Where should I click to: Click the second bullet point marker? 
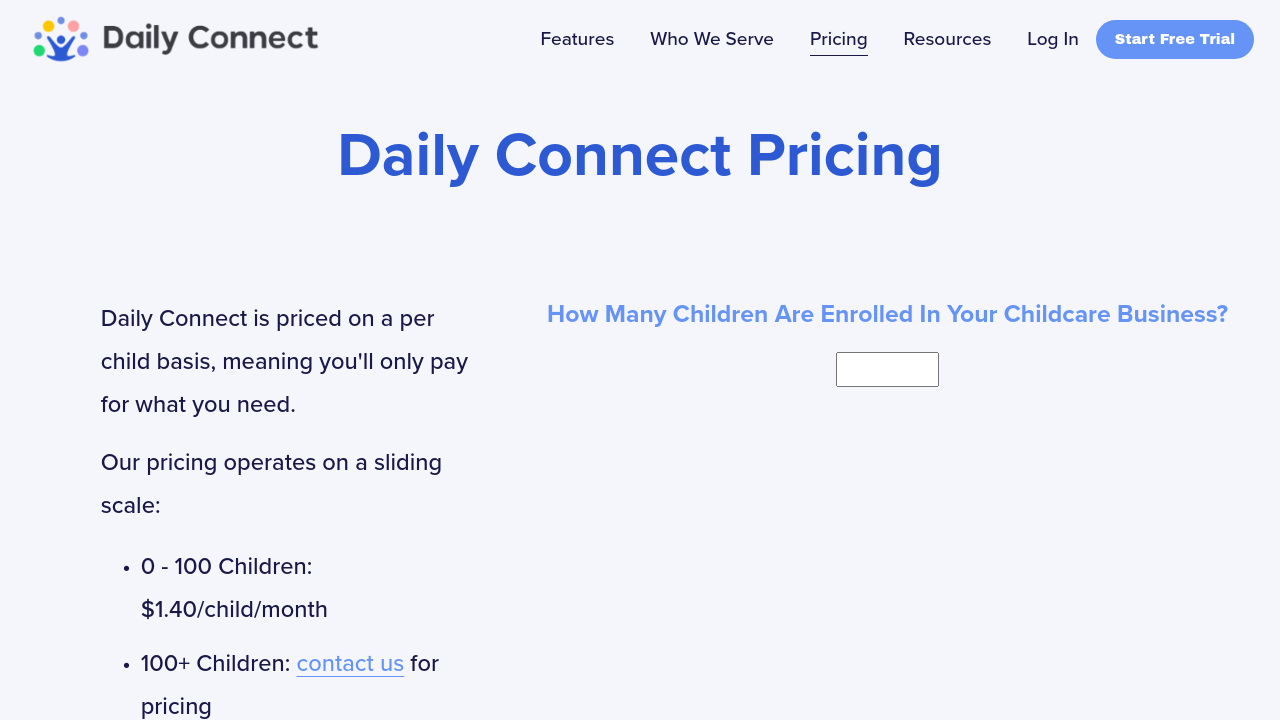click(127, 665)
